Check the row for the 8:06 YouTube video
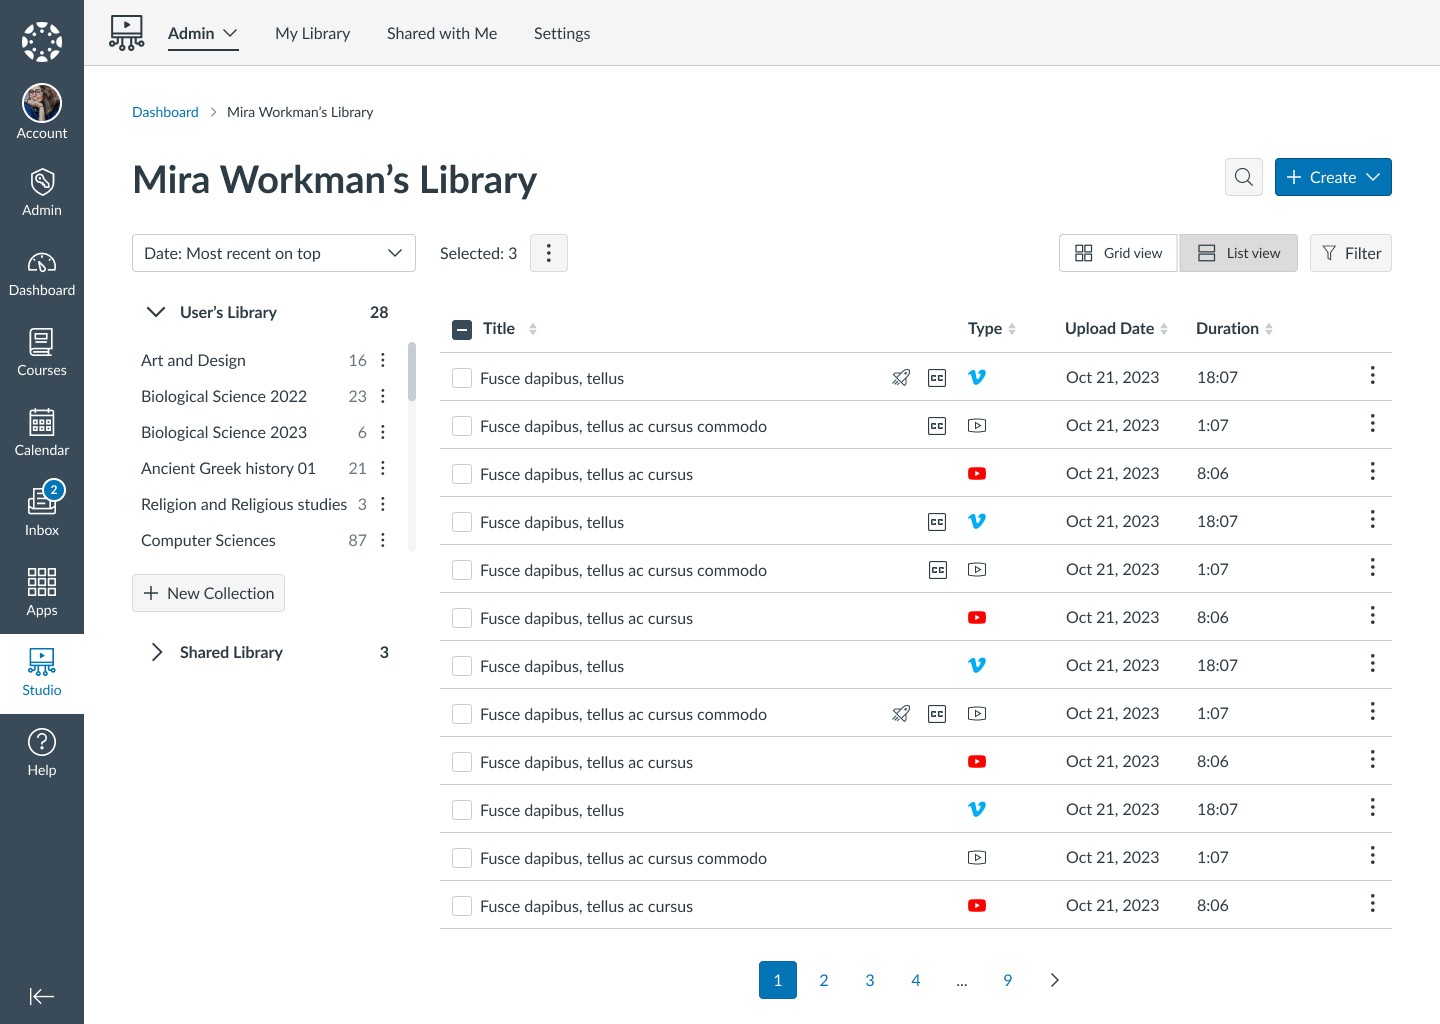The image size is (1440, 1024). click(461, 474)
